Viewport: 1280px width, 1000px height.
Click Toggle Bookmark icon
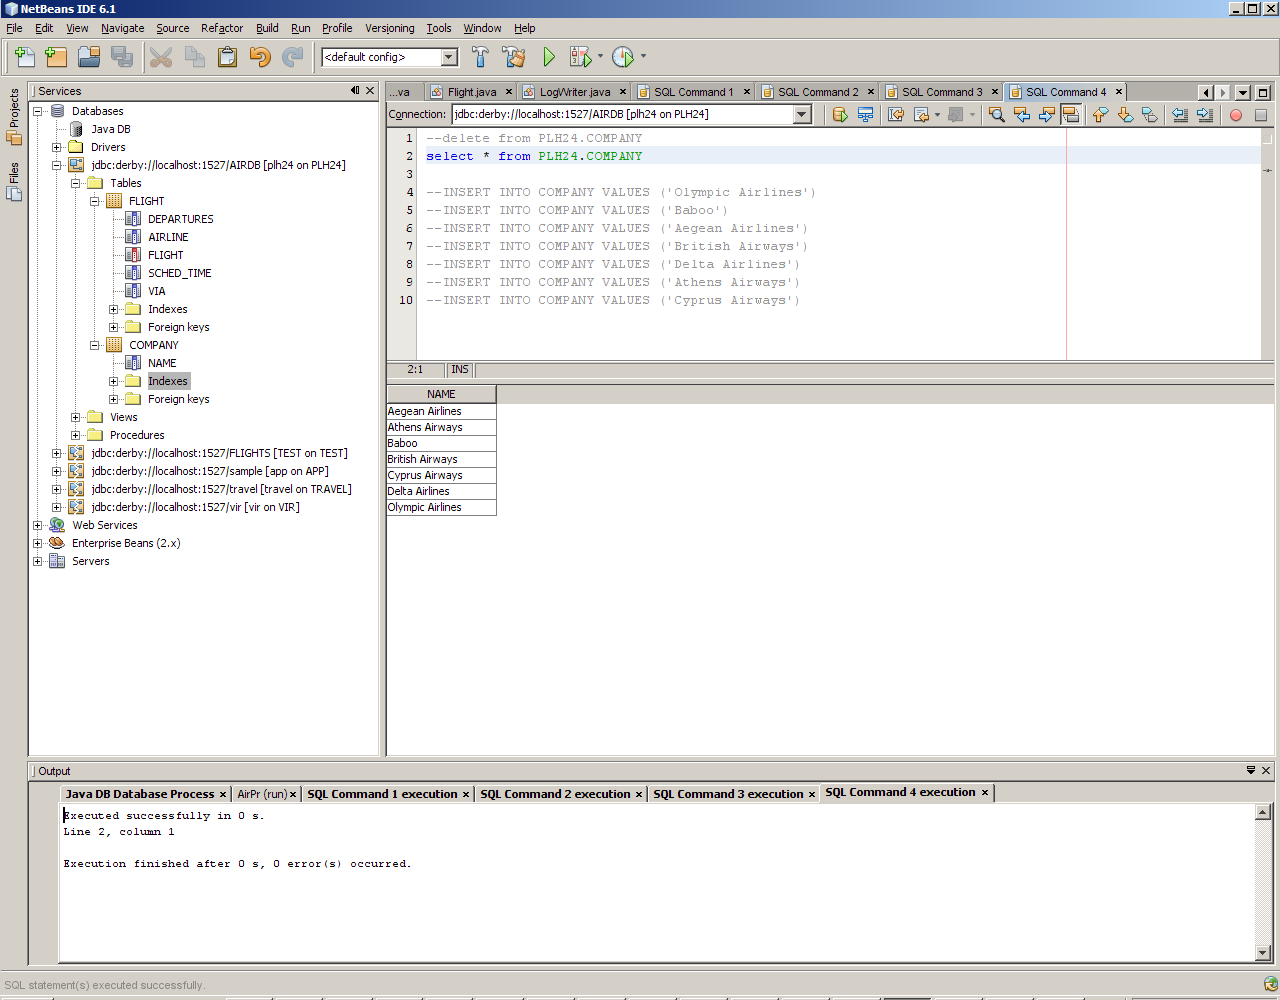[1150, 115]
